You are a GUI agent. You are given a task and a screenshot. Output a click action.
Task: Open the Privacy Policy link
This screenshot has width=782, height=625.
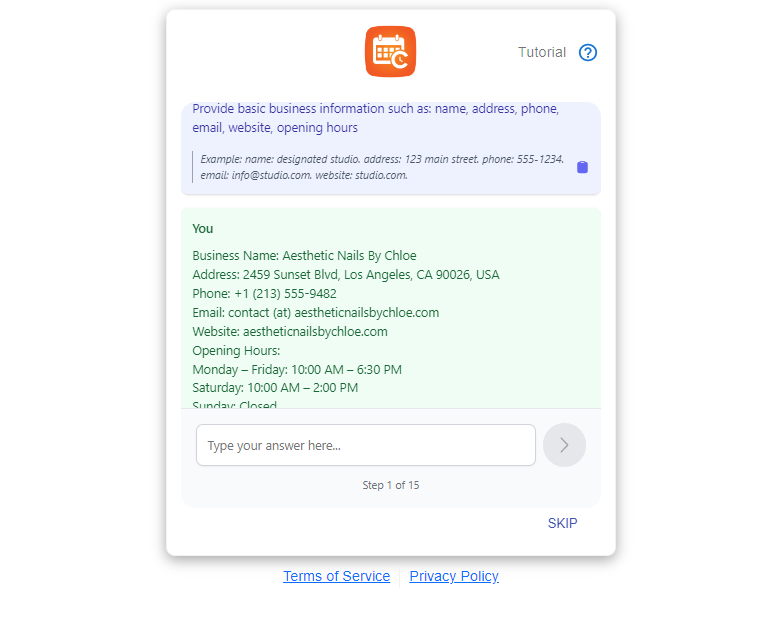[454, 576]
